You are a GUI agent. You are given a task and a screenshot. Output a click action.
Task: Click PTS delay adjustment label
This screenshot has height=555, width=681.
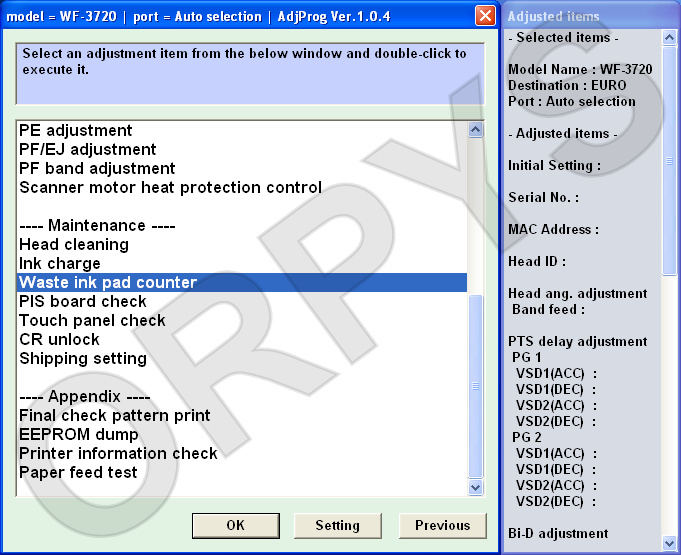pyautogui.click(x=578, y=341)
